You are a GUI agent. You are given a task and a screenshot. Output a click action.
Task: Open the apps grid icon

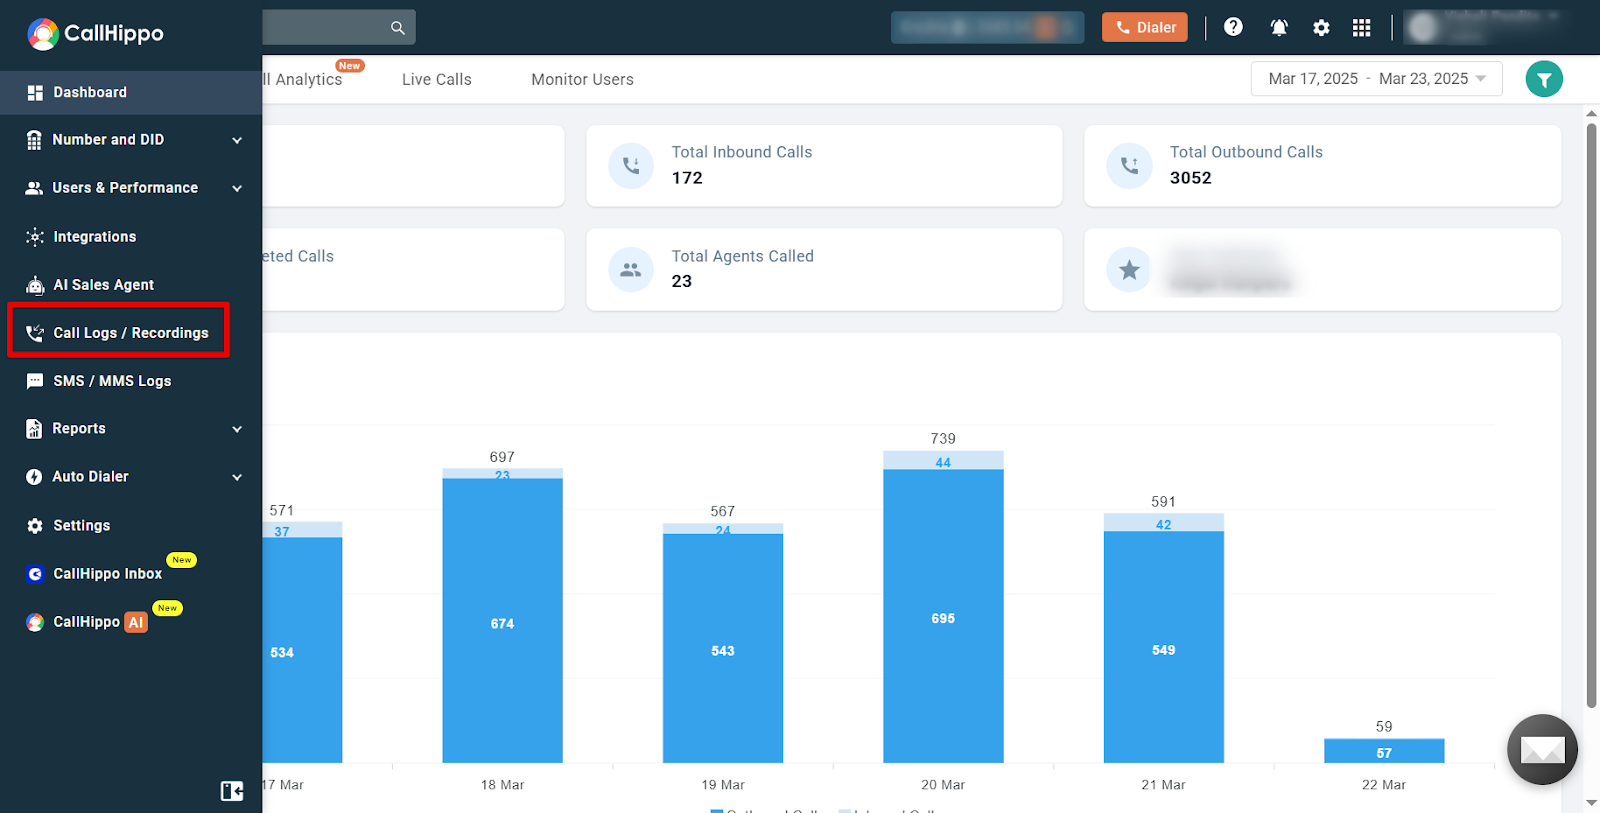pos(1362,28)
